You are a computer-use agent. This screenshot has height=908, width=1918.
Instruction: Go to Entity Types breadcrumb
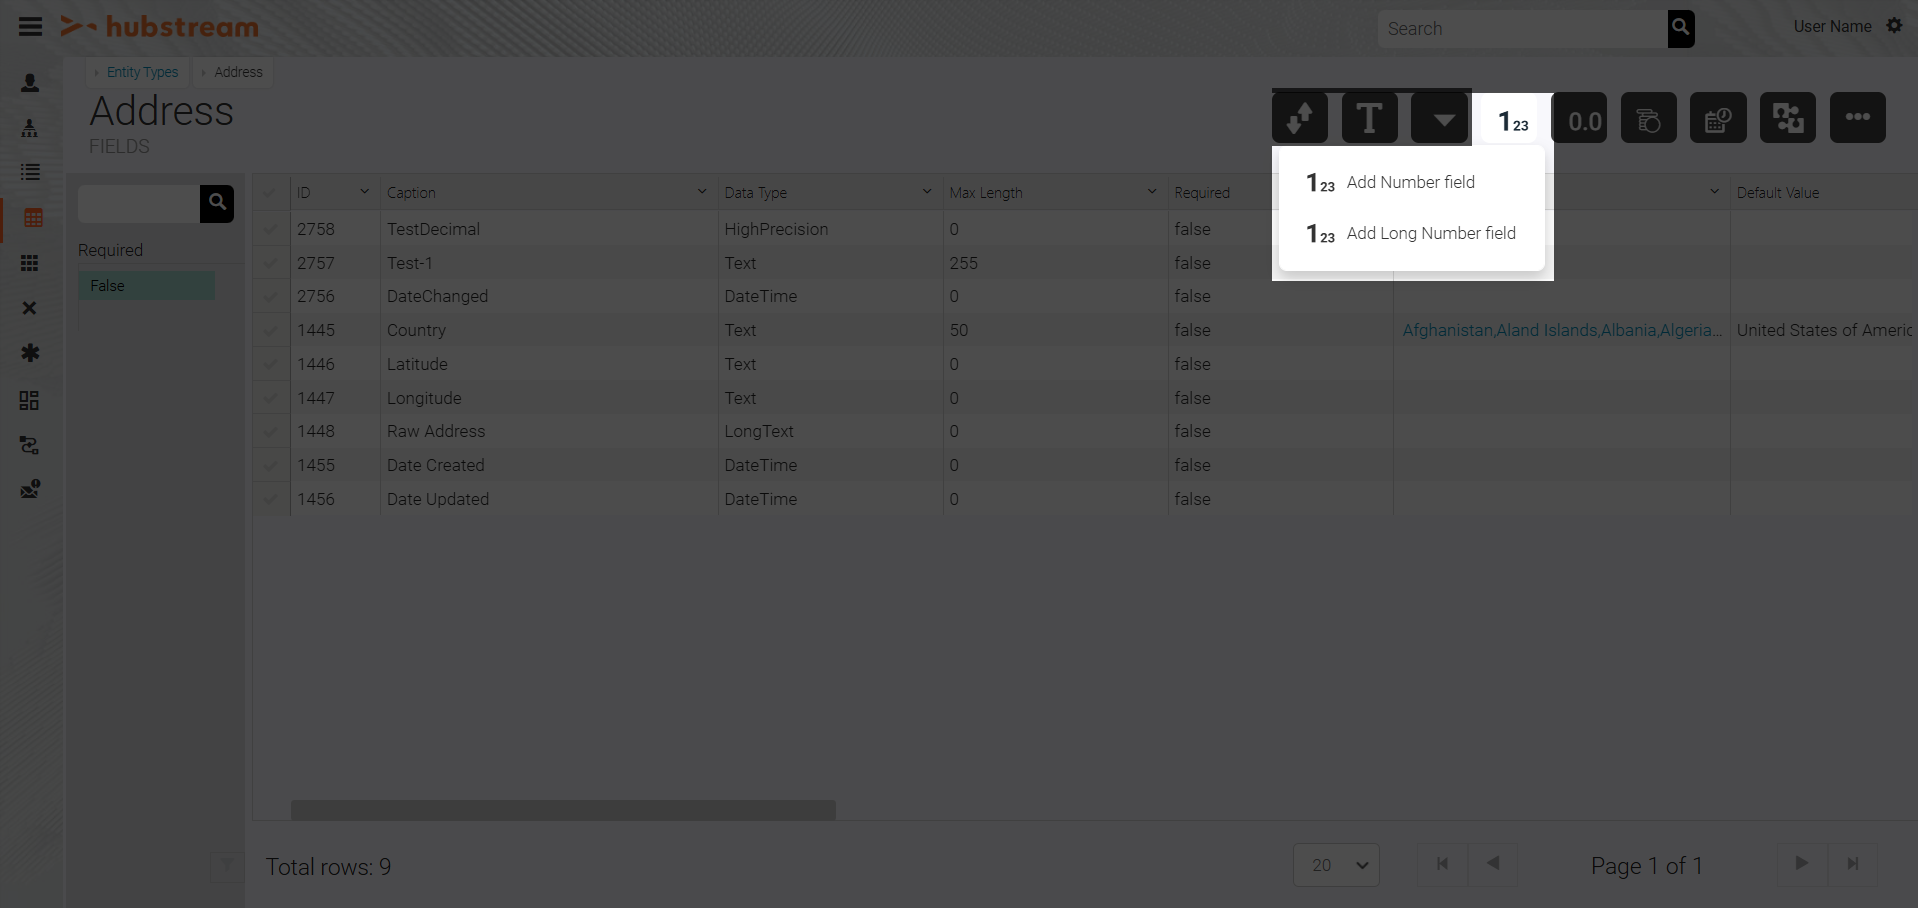[142, 72]
